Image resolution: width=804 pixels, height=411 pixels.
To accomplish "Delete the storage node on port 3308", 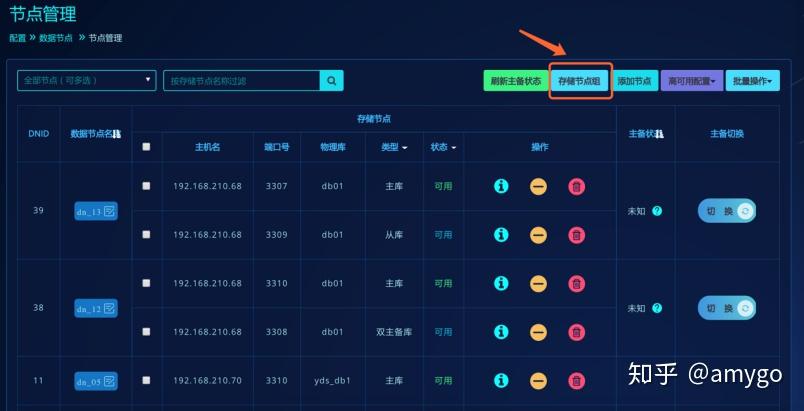I will 576,332.
